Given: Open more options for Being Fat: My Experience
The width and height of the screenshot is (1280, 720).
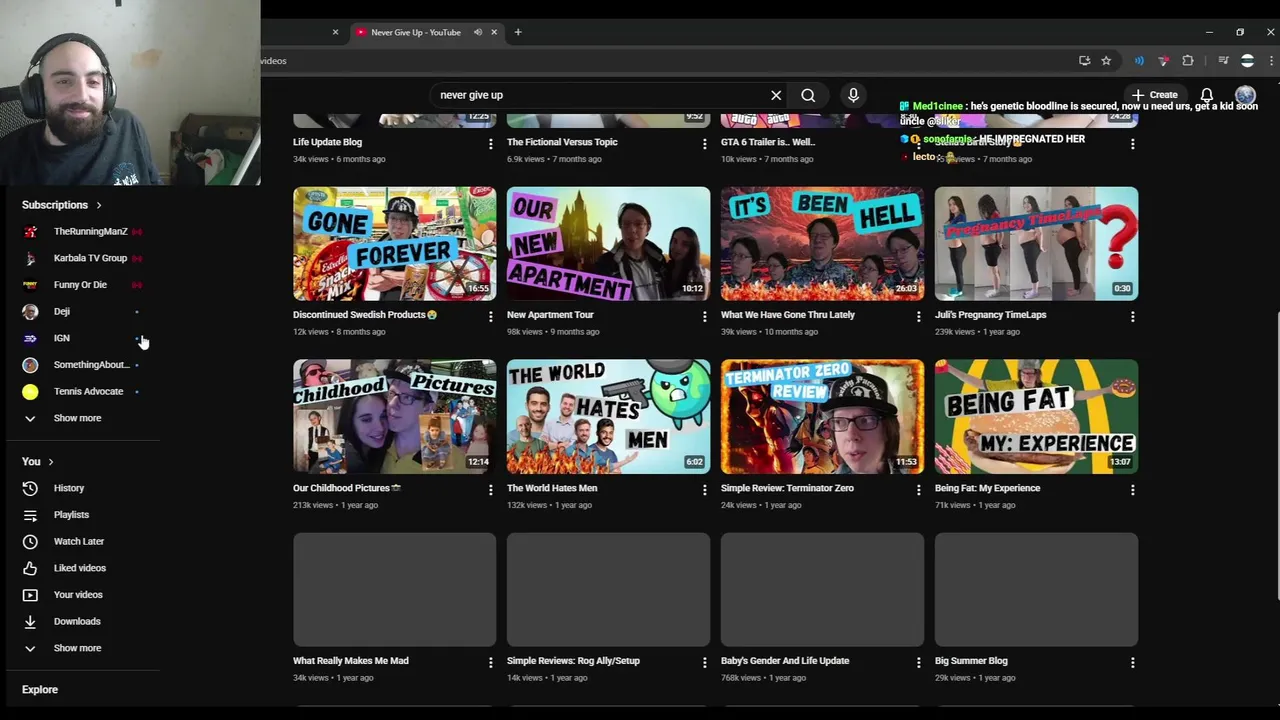Looking at the screenshot, I should (1132, 490).
